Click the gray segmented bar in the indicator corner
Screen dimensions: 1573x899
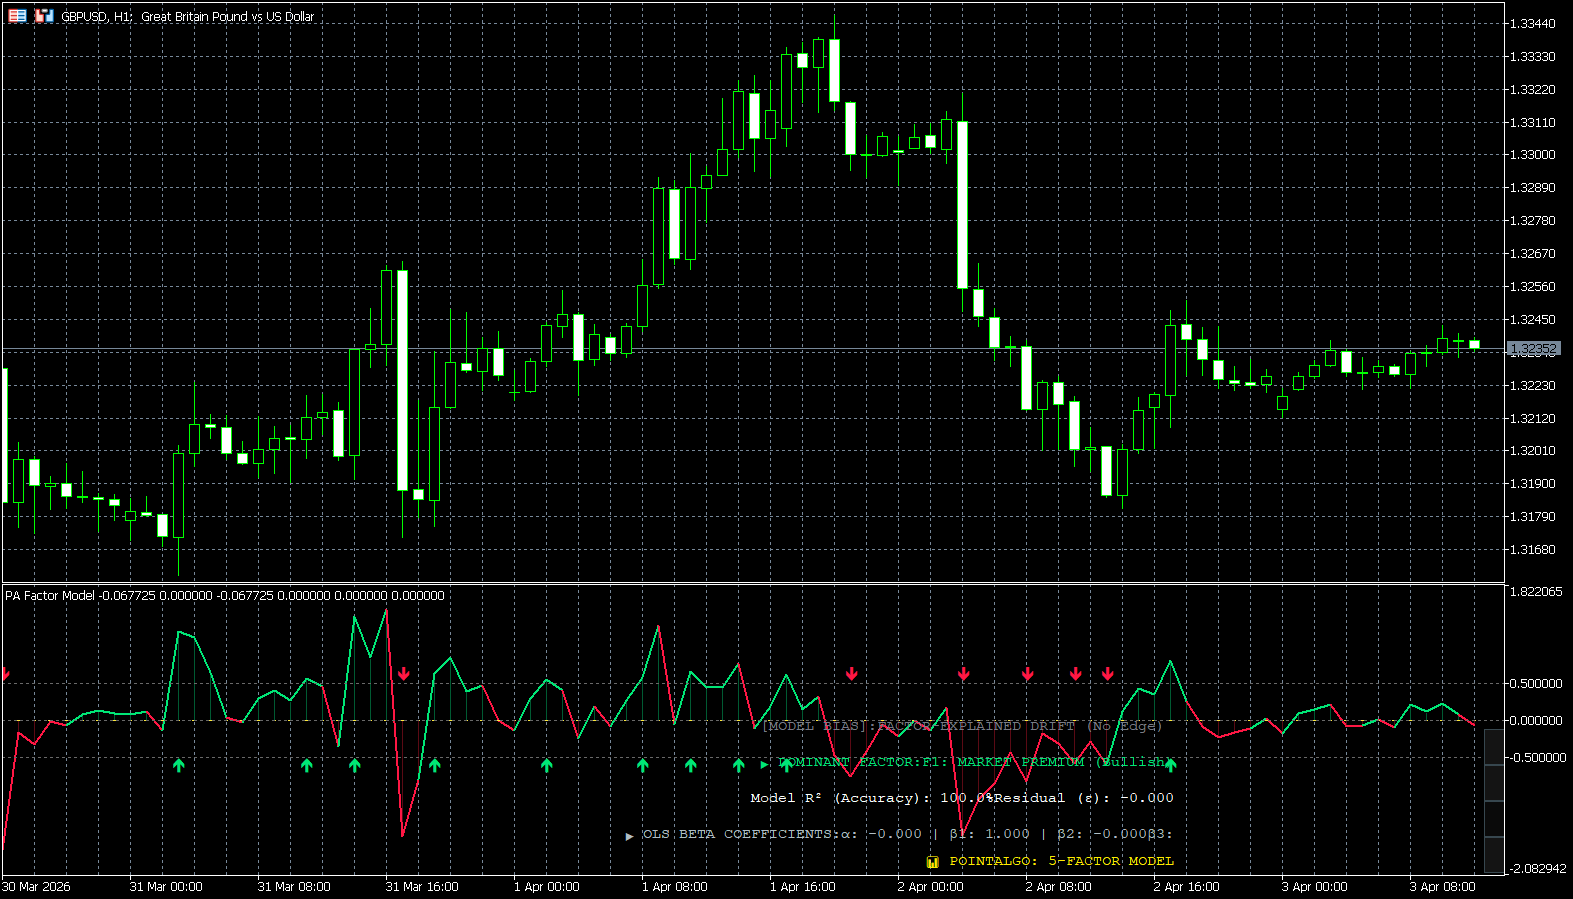(1494, 800)
